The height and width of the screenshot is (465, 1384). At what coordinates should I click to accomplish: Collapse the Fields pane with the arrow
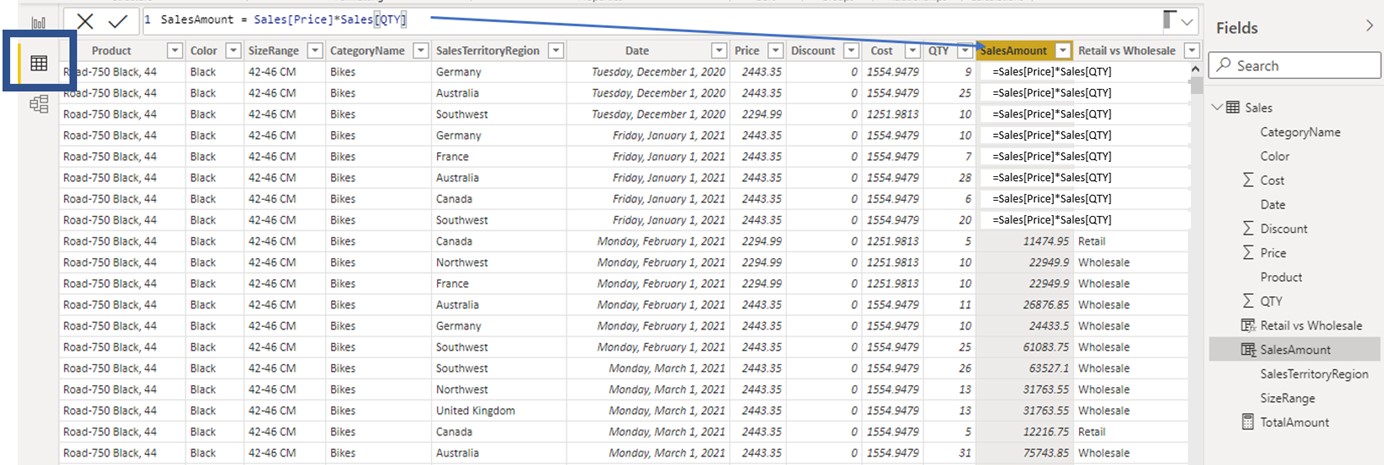pyautogui.click(x=1369, y=27)
